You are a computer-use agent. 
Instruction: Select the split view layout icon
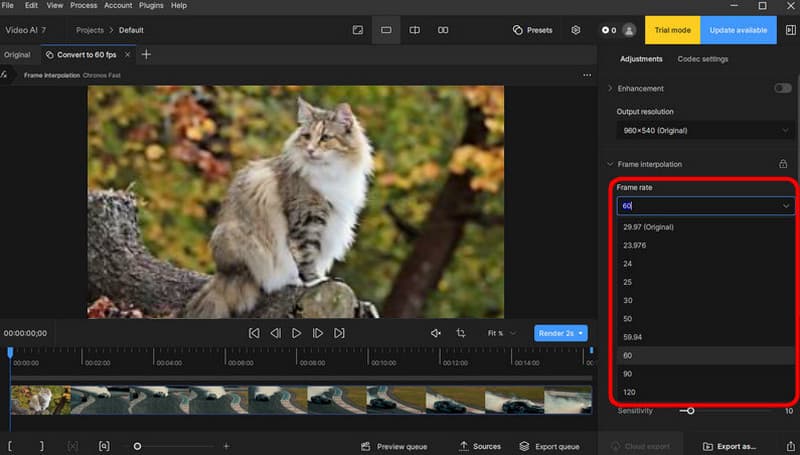pyautogui.click(x=414, y=30)
